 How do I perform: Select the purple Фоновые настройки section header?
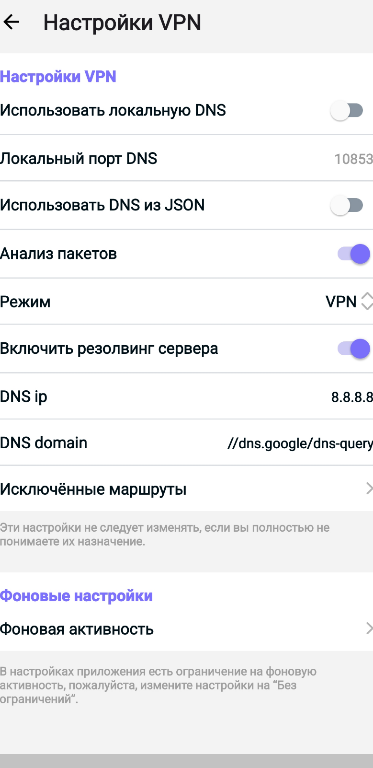76,596
